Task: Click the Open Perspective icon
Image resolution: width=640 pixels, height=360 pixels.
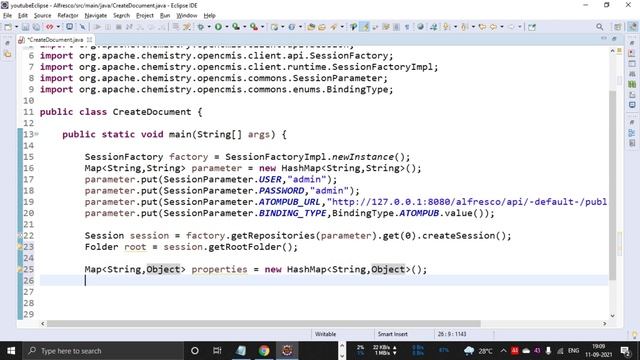Action: click(x=618, y=27)
